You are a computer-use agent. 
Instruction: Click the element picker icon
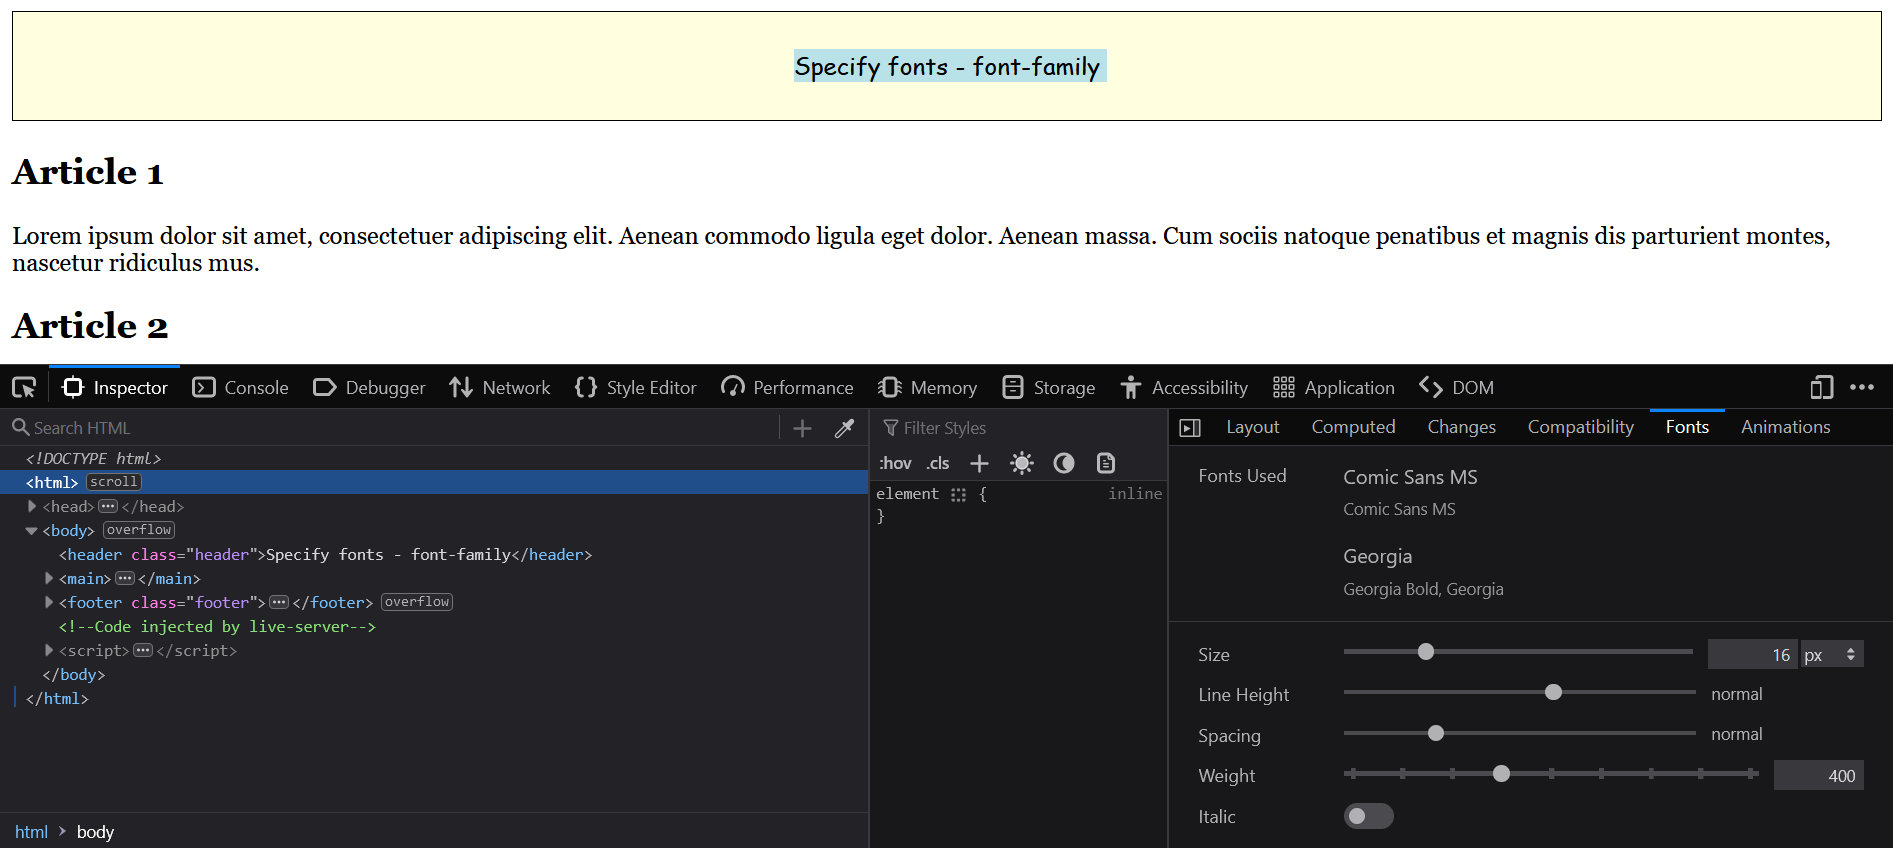tap(24, 388)
